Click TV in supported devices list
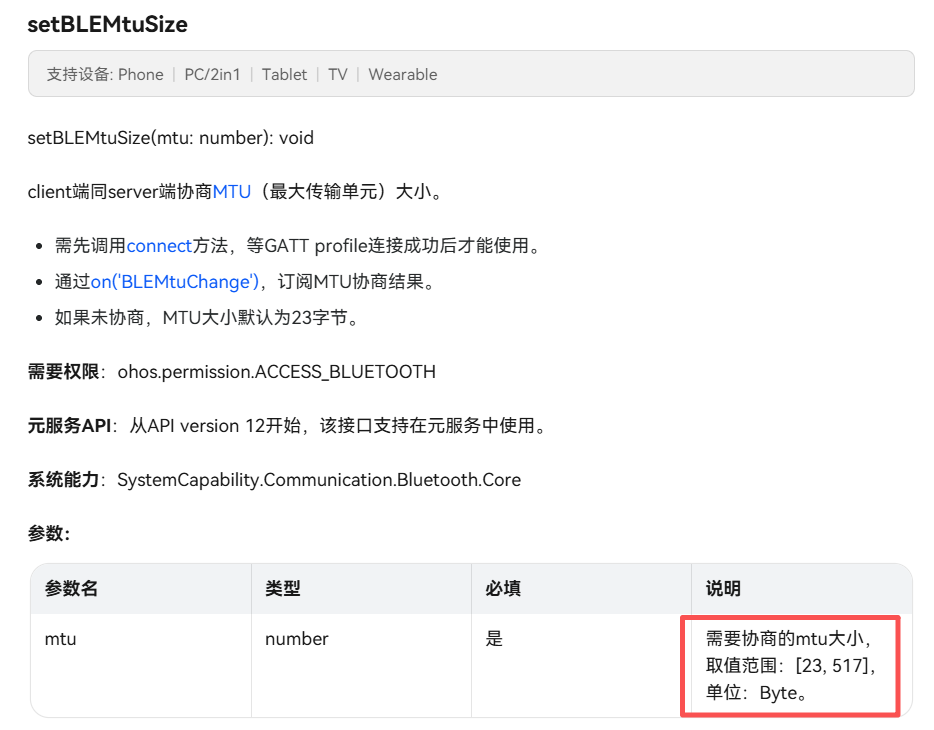934x730 pixels. click(x=337, y=75)
